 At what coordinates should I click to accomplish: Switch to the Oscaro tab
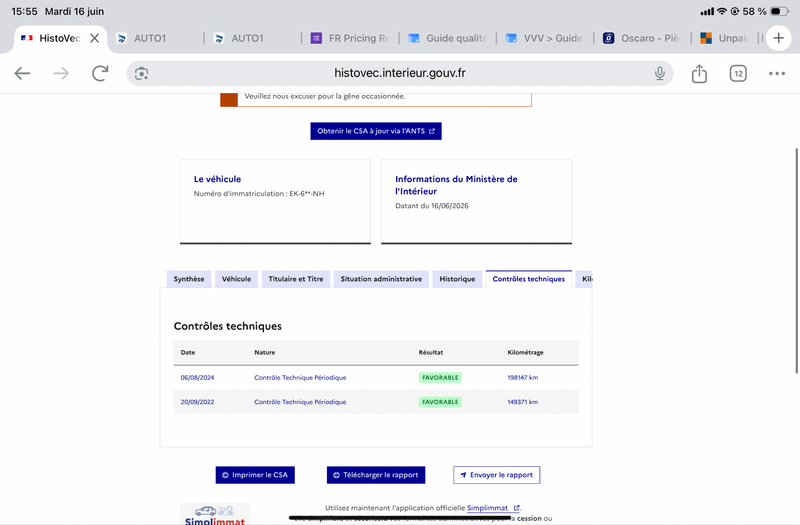642,38
